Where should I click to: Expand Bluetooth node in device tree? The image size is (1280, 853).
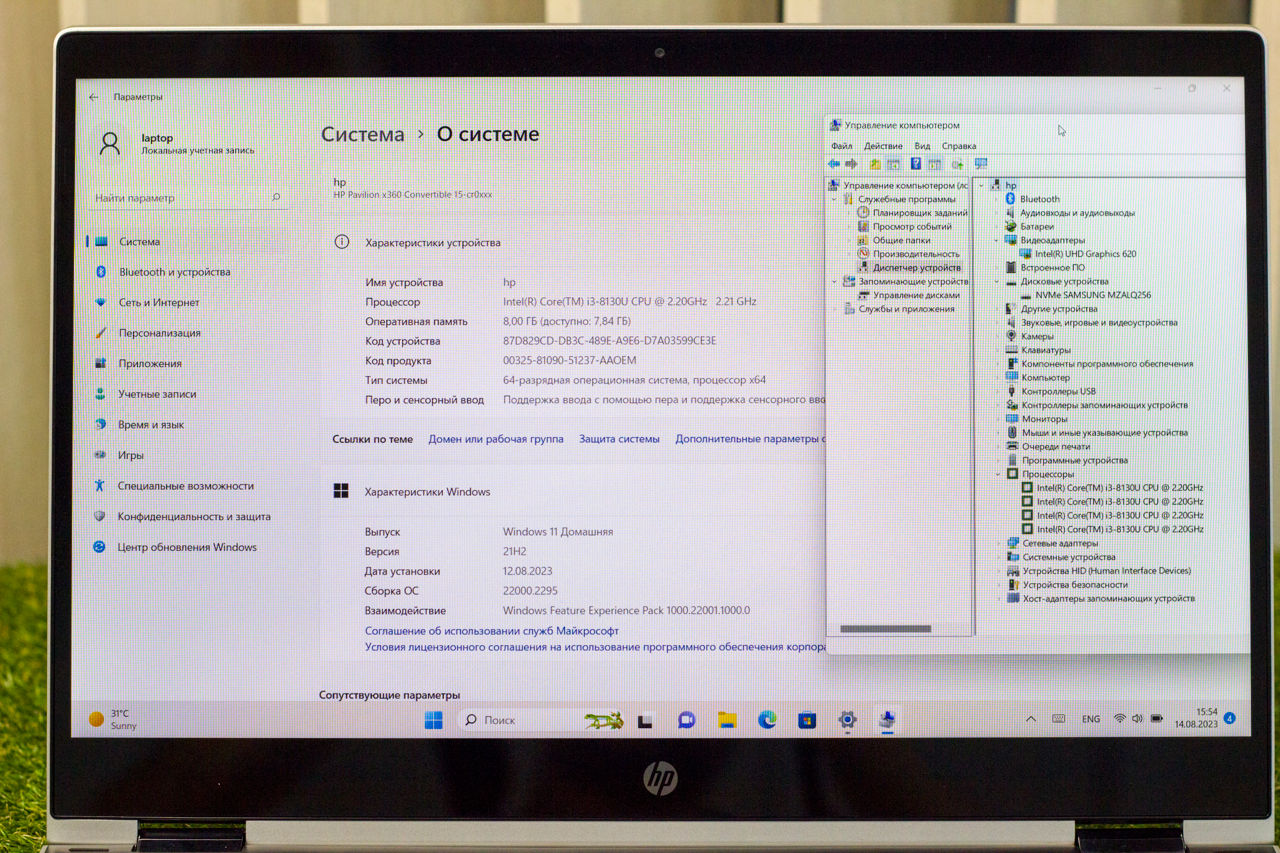click(x=997, y=199)
